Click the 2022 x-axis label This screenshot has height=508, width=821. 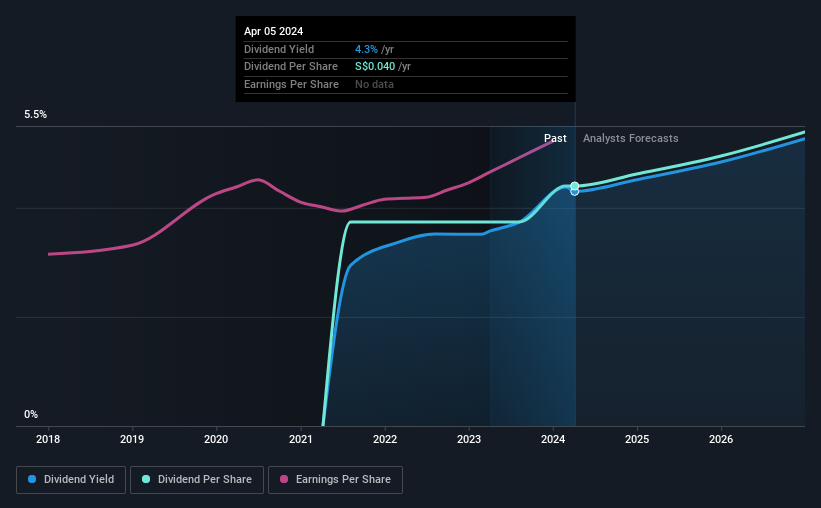point(385,439)
